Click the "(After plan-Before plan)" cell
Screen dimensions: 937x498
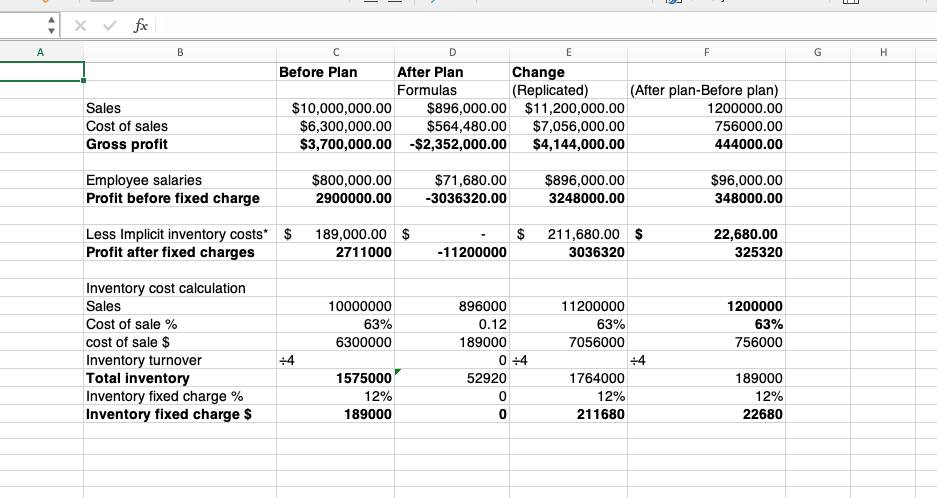(706, 90)
